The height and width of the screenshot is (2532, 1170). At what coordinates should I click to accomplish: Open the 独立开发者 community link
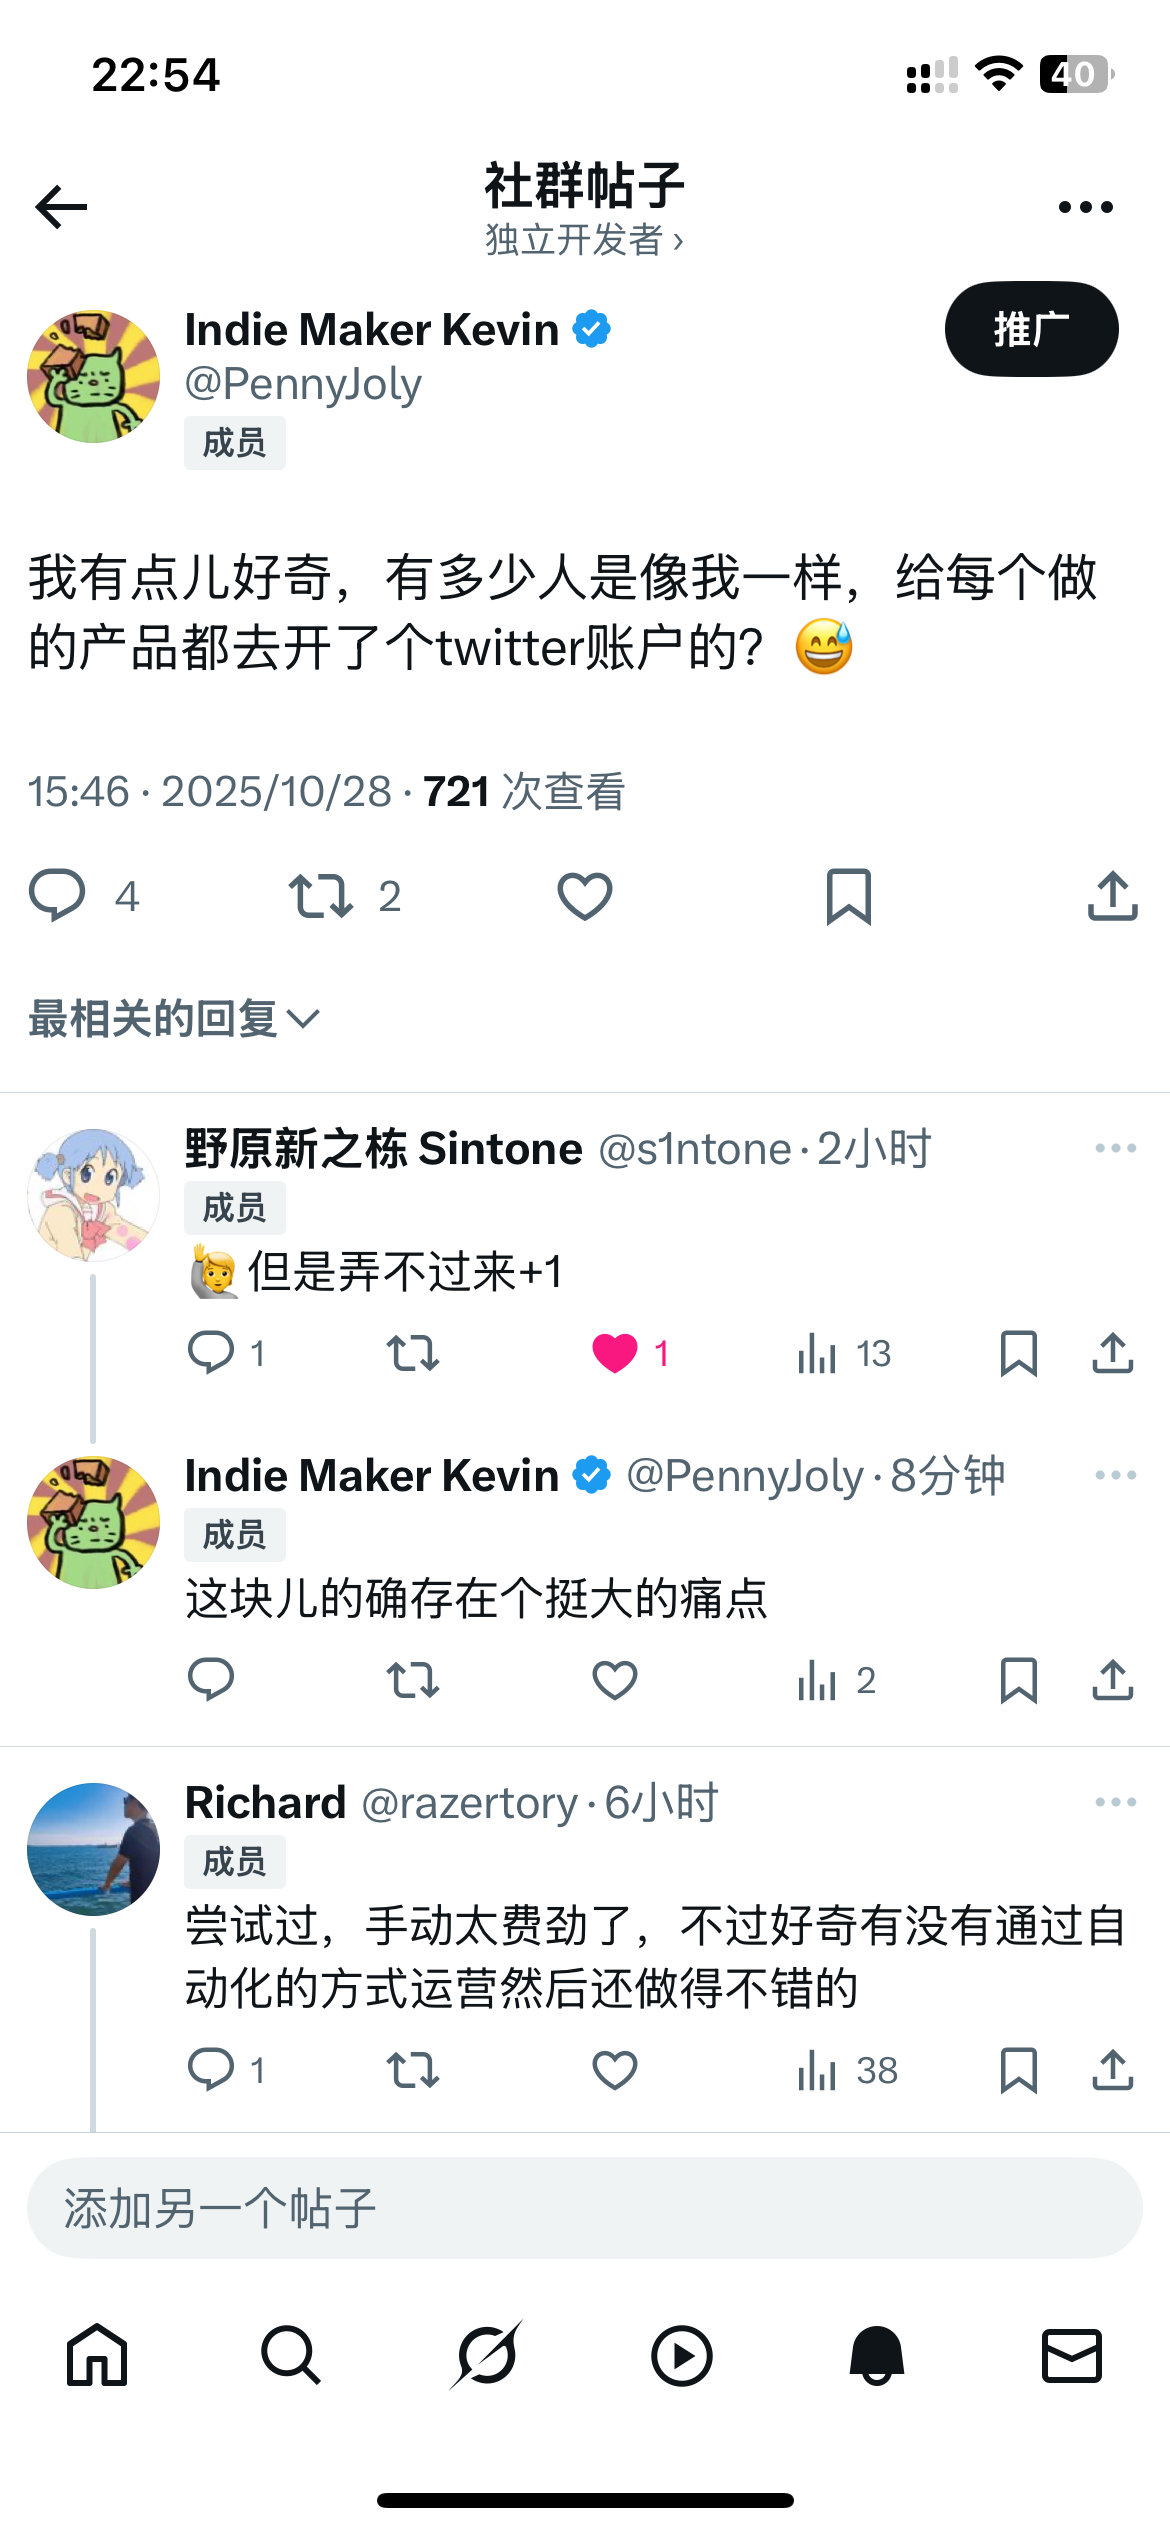(584, 240)
